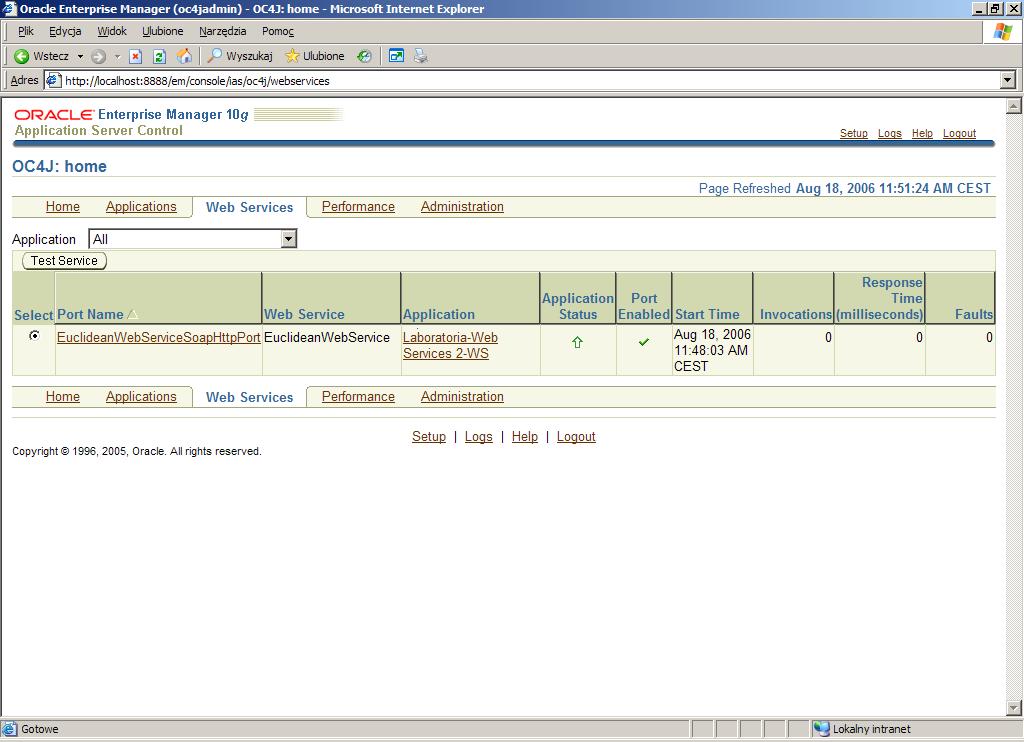Click the Port Name sort triangle
The width and height of the screenshot is (1024, 742).
(133, 315)
